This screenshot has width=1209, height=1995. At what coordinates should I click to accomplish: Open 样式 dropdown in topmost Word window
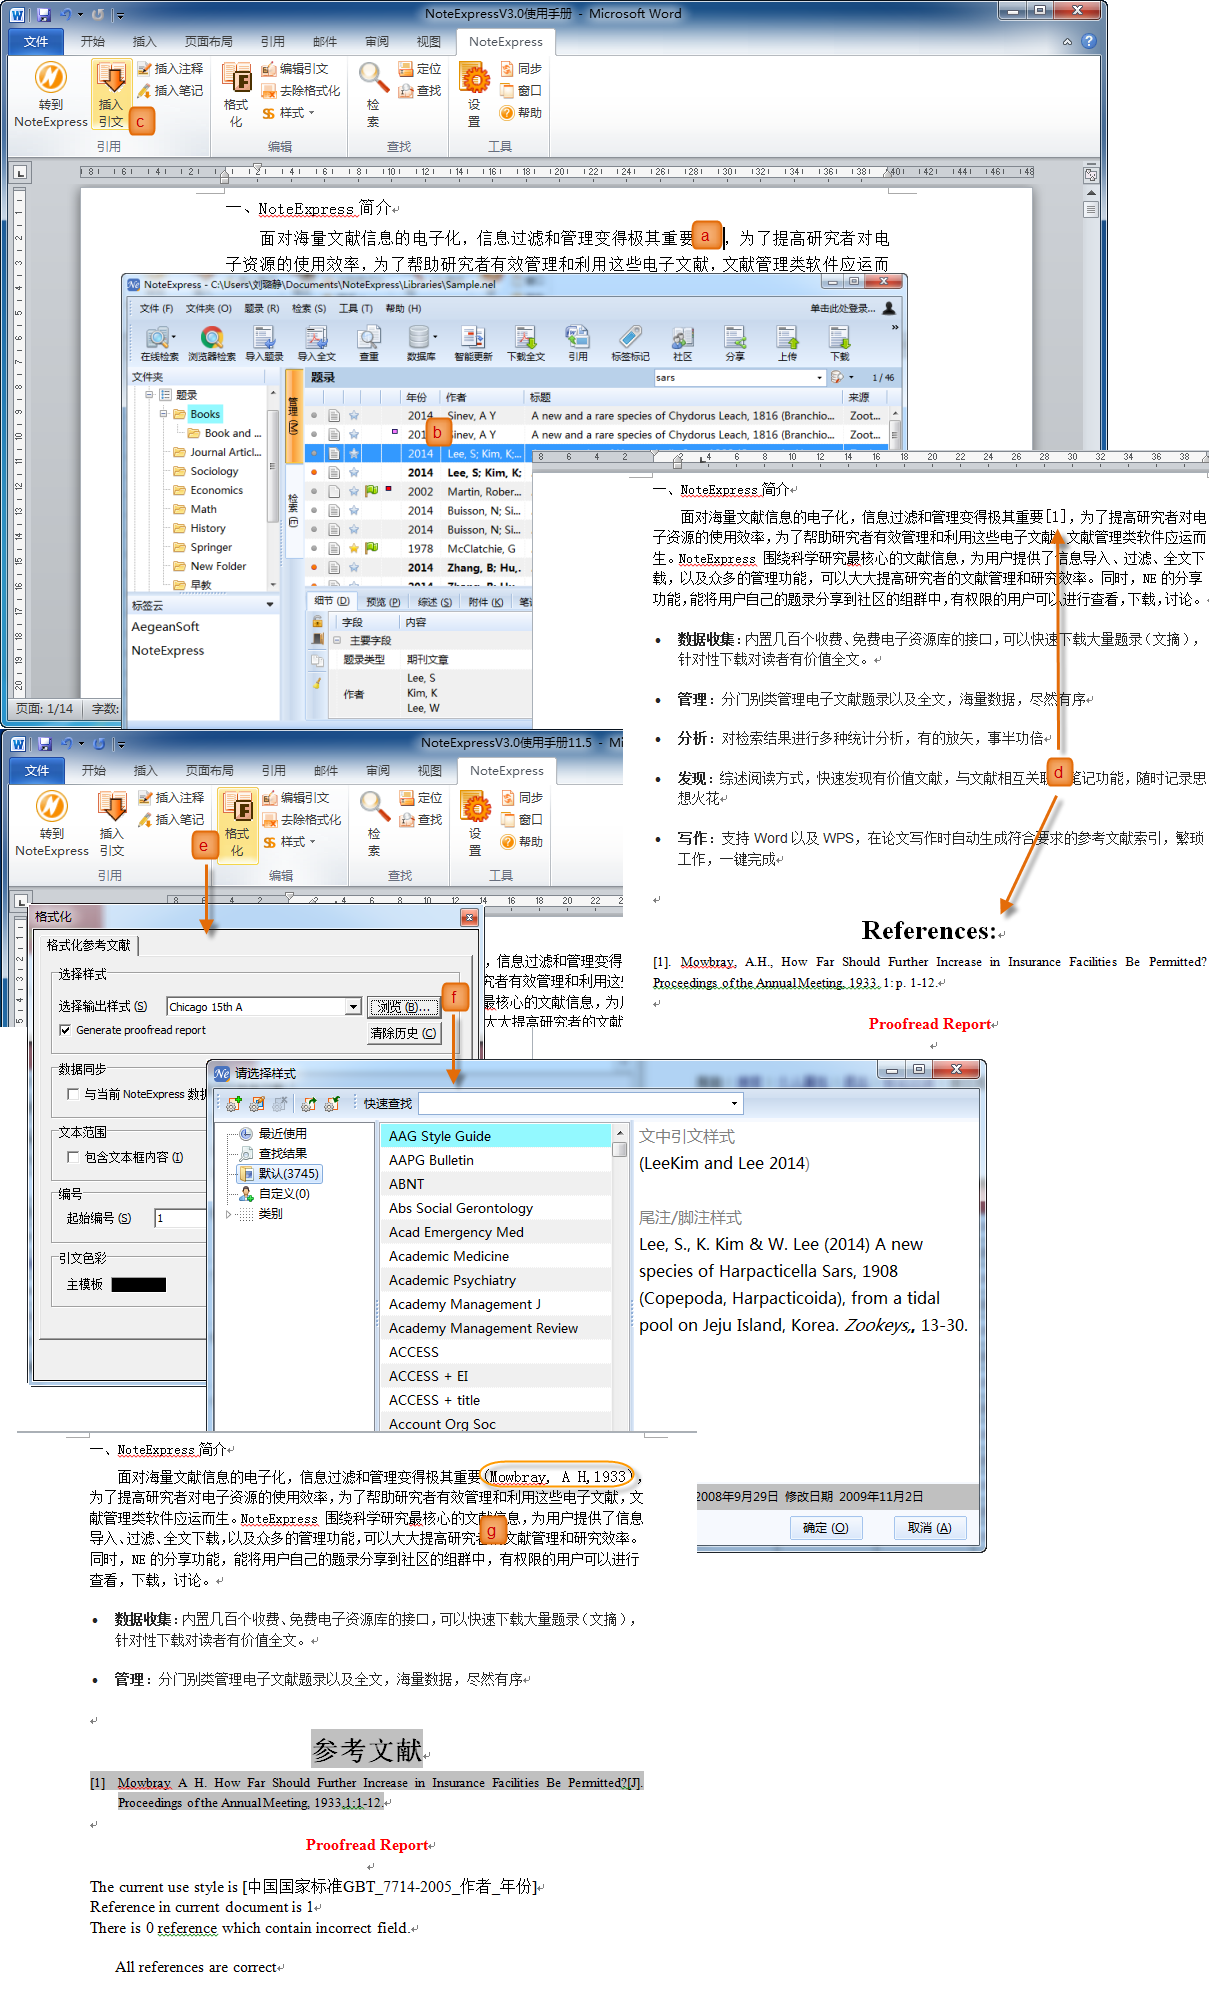point(288,113)
